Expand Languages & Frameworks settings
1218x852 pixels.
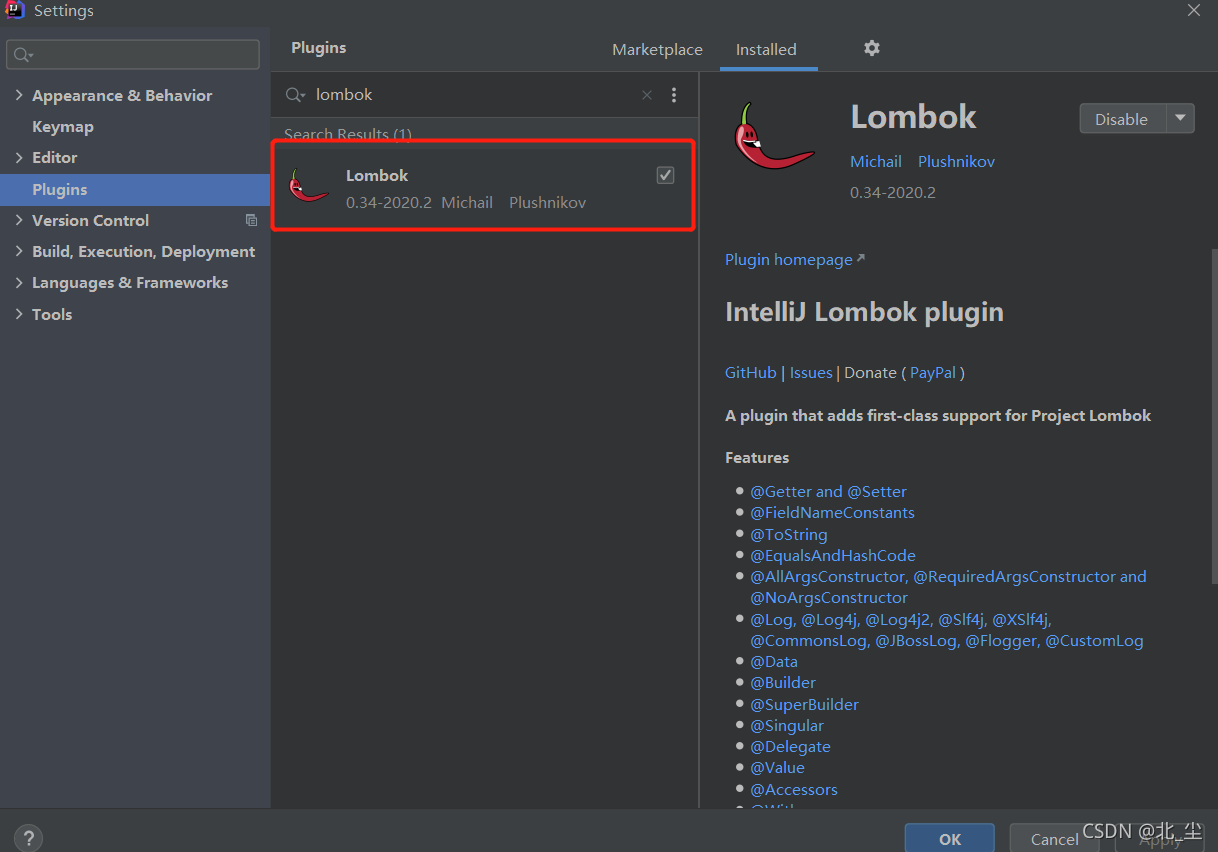(x=18, y=282)
